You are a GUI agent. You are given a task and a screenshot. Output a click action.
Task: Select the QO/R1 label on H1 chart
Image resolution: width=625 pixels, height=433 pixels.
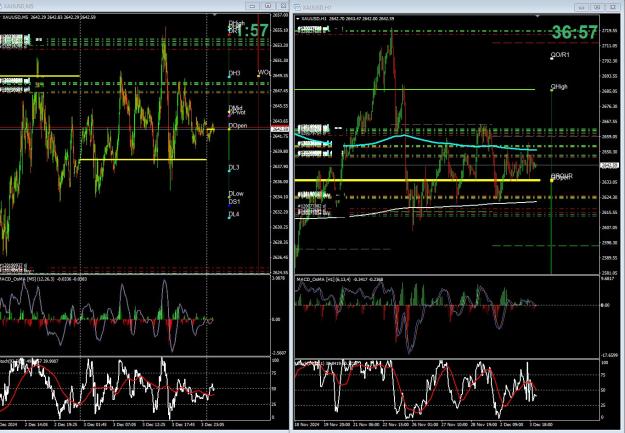tap(560, 55)
